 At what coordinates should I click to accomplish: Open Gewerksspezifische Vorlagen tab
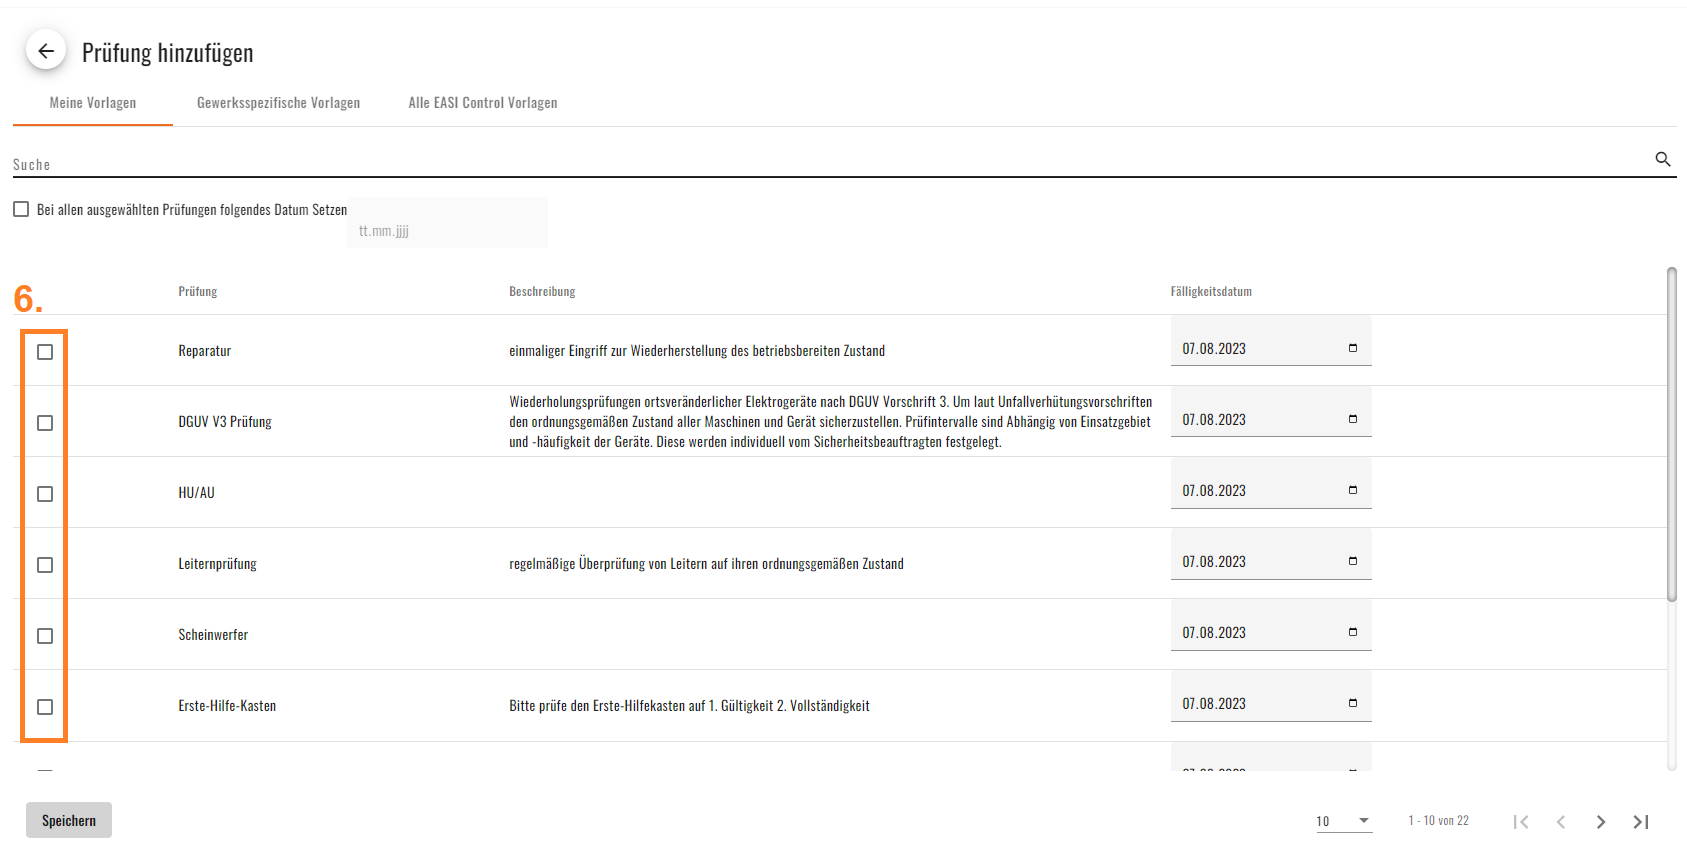coord(278,103)
